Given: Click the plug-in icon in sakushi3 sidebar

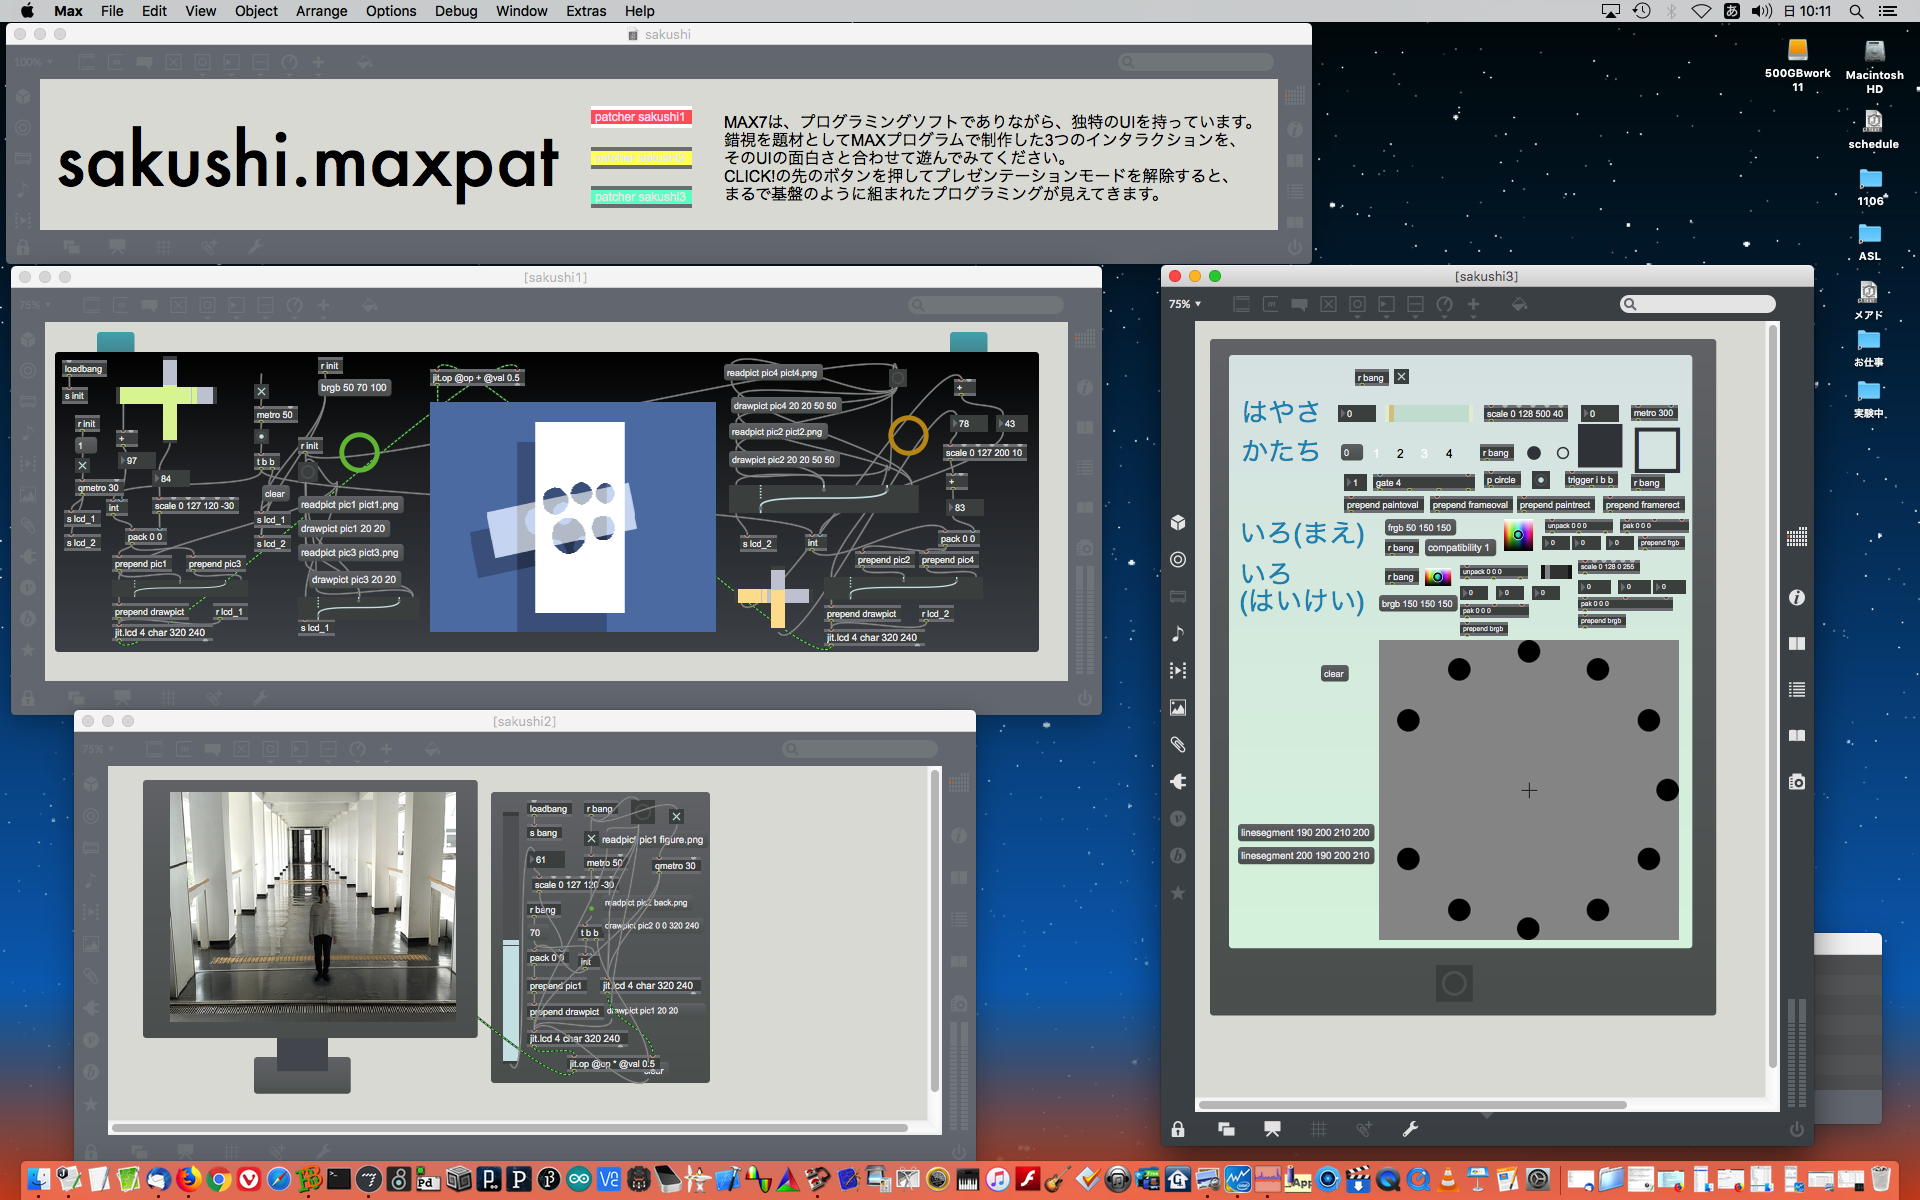Looking at the screenshot, I should point(1178,781).
